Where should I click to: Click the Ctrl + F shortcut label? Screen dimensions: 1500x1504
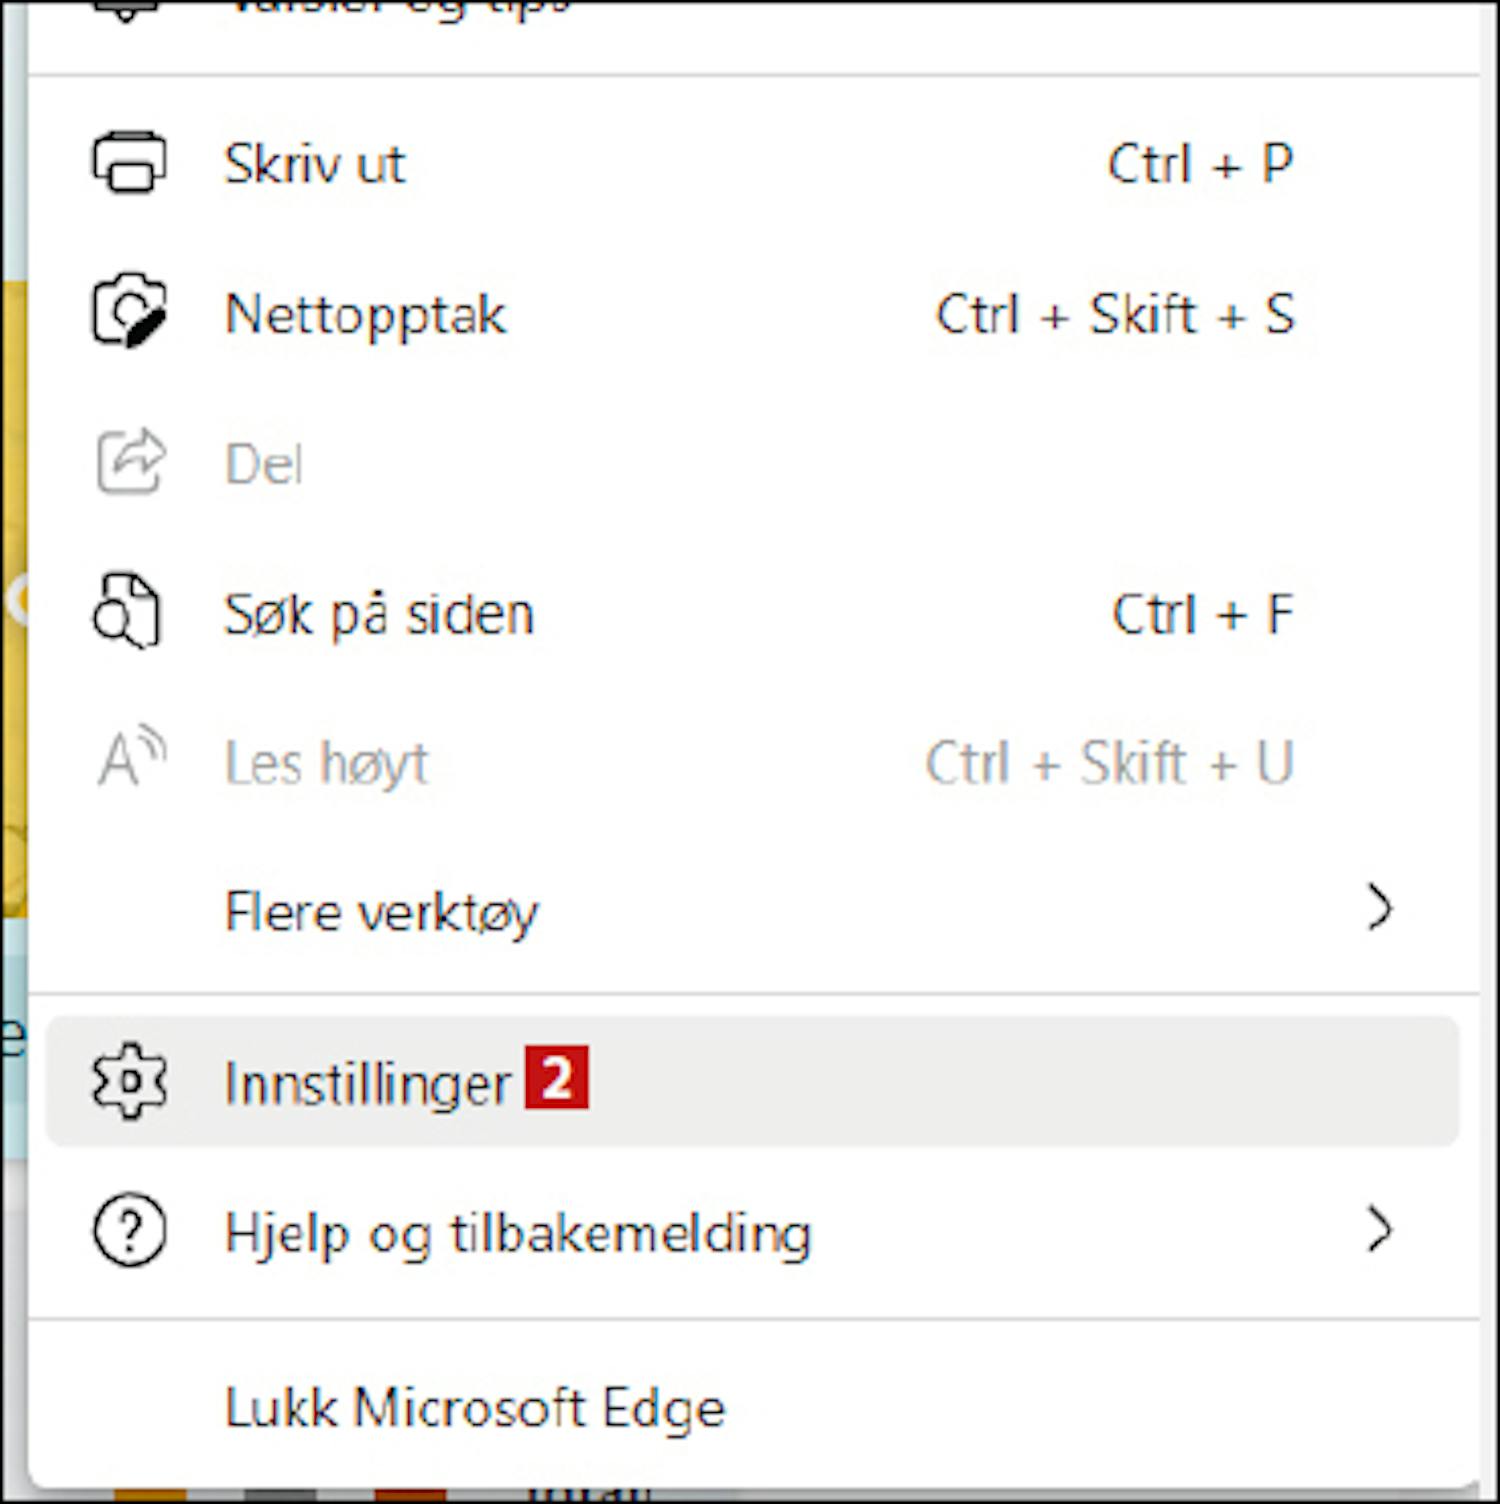pyautogui.click(x=1203, y=613)
